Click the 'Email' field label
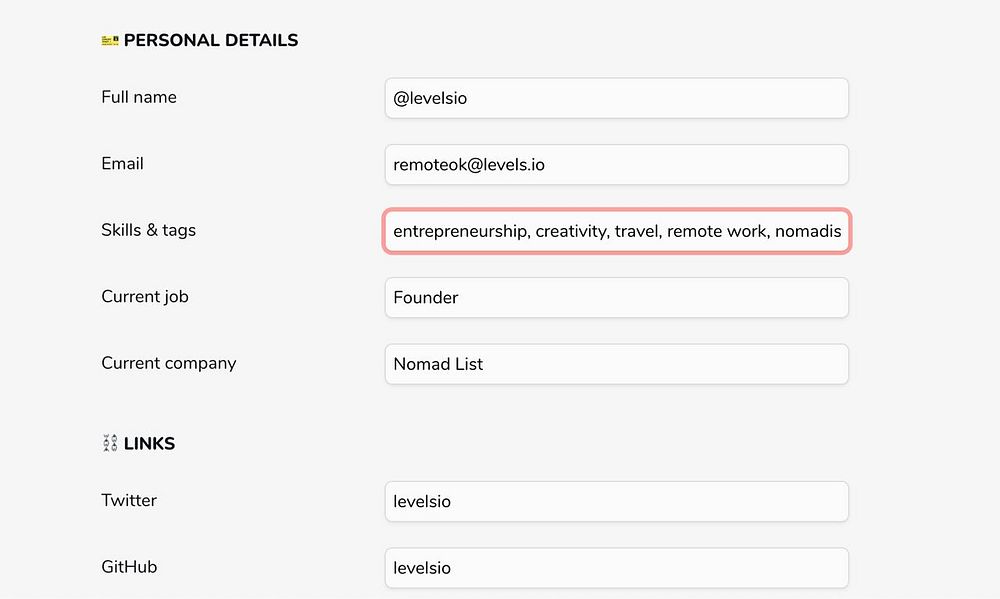Screen dimensions: 1000x599 (x=122, y=164)
